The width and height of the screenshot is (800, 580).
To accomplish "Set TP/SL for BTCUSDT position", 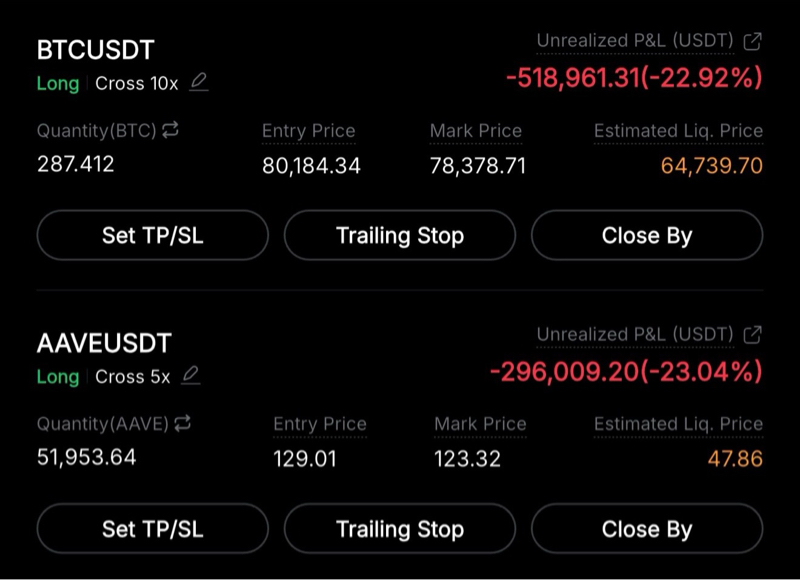I will click(x=152, y=236).
